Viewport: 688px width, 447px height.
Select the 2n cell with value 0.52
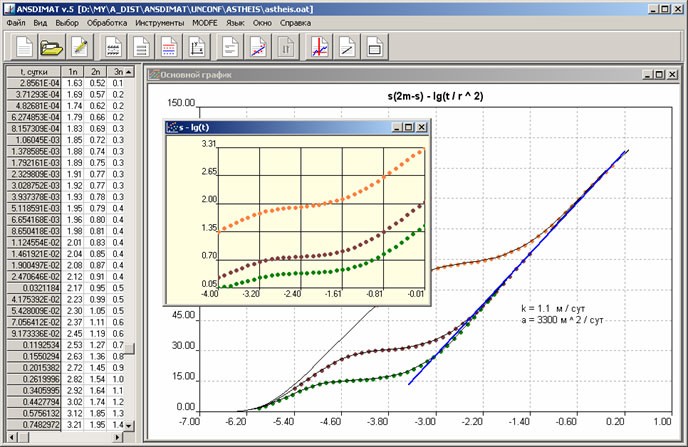[96, 83]
